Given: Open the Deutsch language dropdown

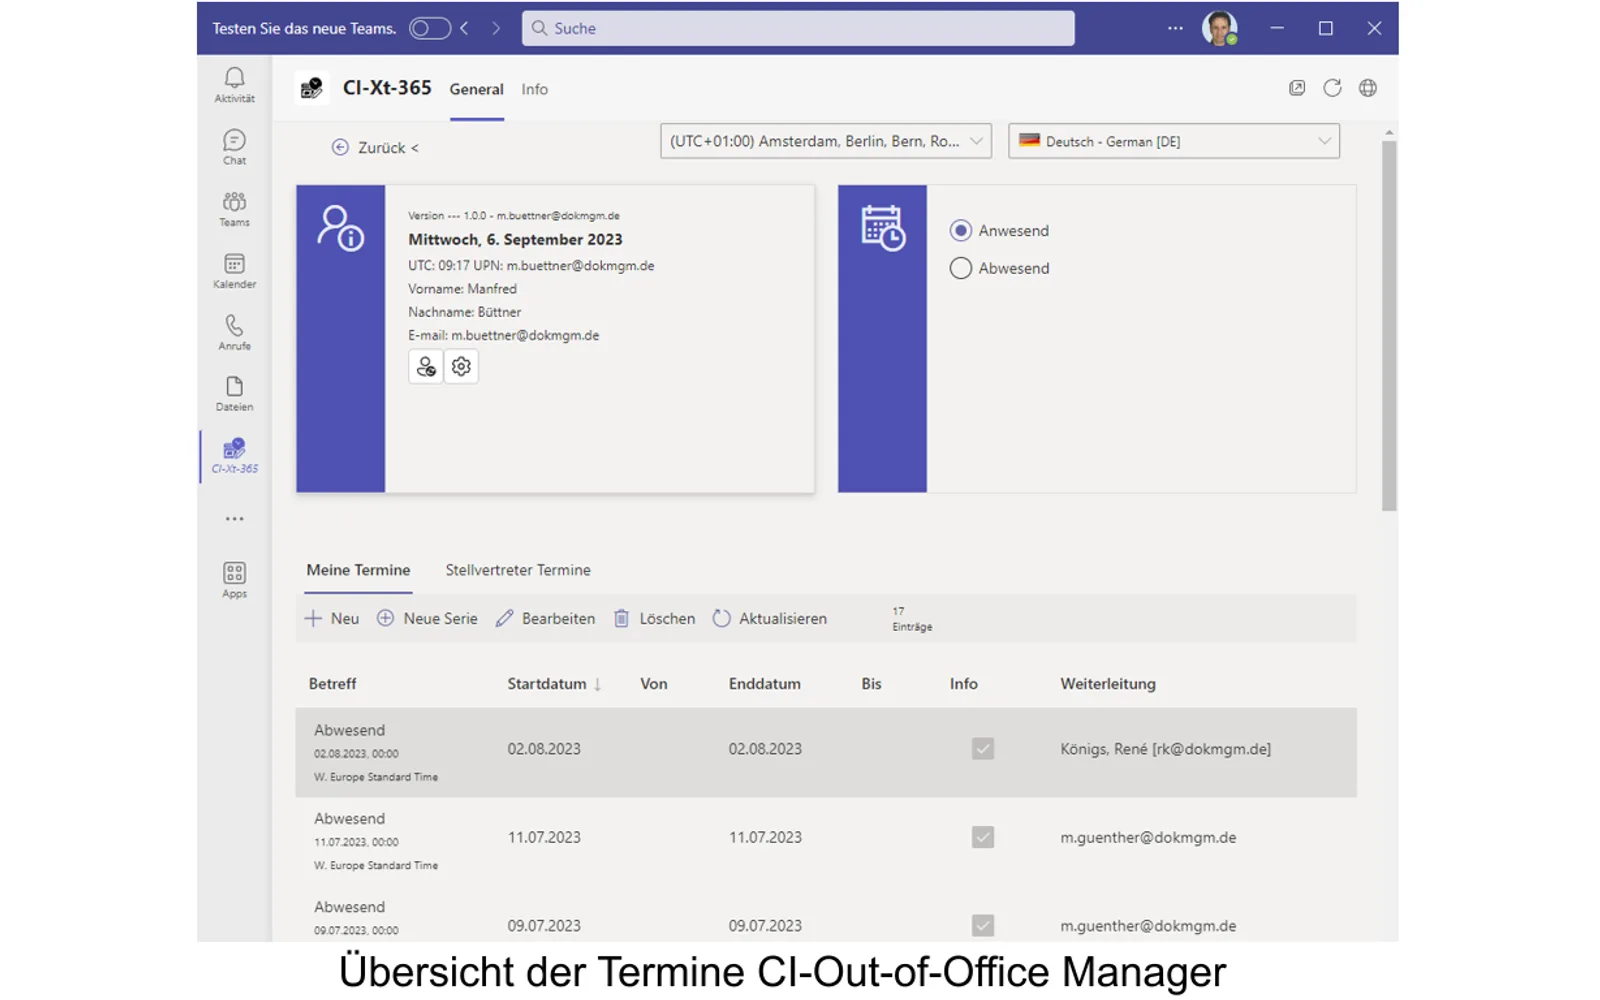Looking at the screenshot, I should coord(1174,141).
